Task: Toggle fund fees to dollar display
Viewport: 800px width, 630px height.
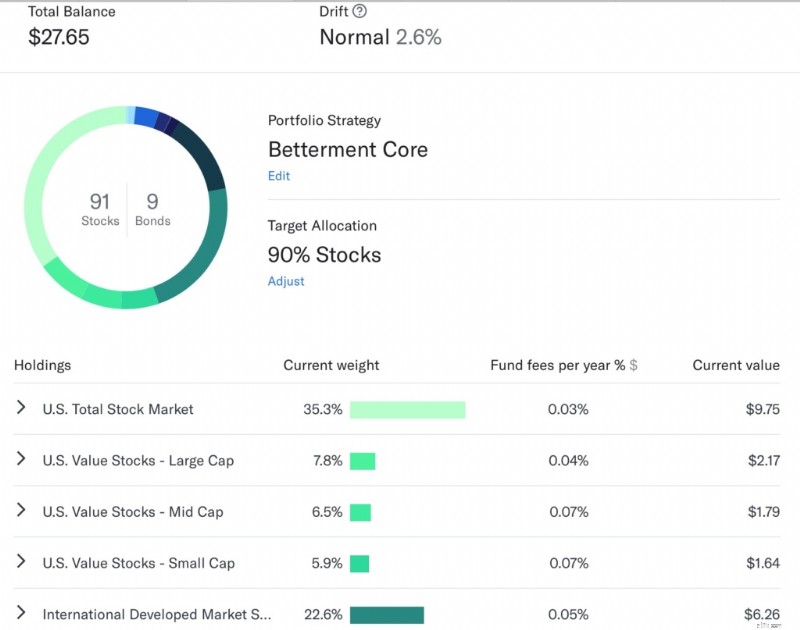Action: click(633, 365)
